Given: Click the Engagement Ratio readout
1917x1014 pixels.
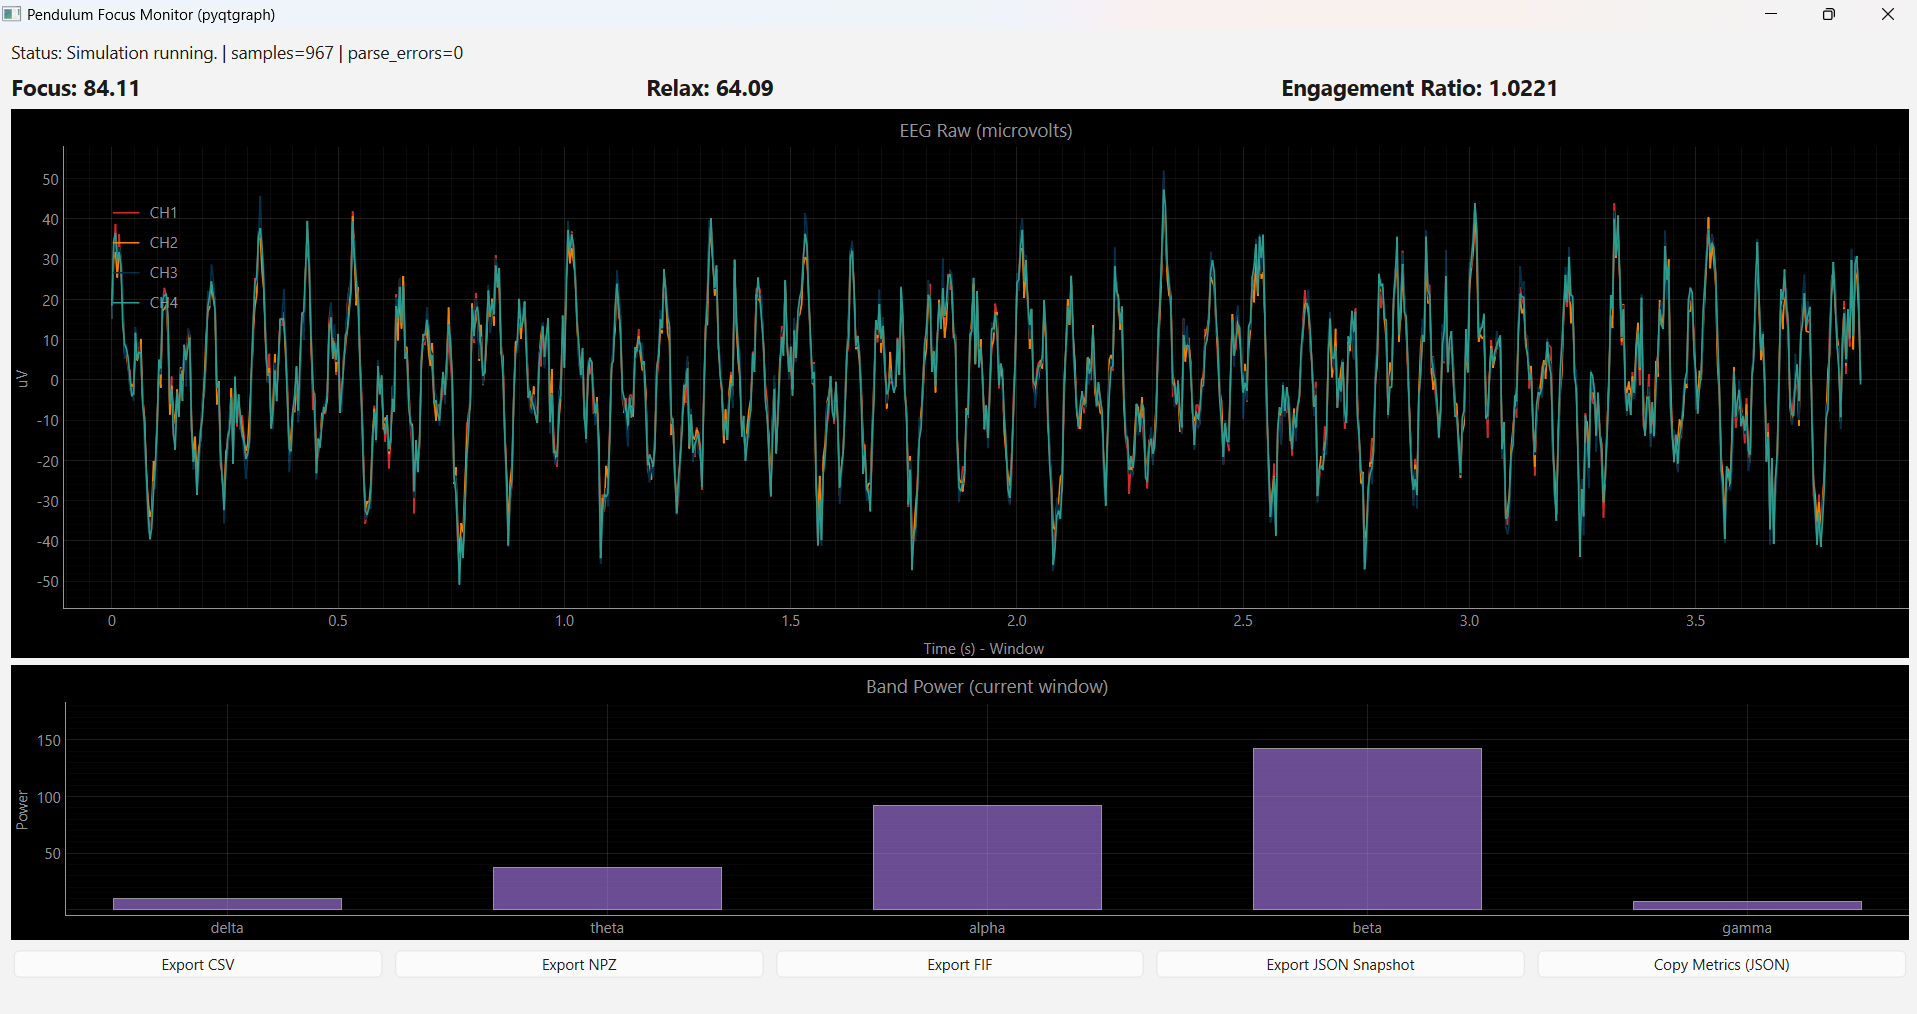Looking at the screenshot, I should pos(1419,88).
